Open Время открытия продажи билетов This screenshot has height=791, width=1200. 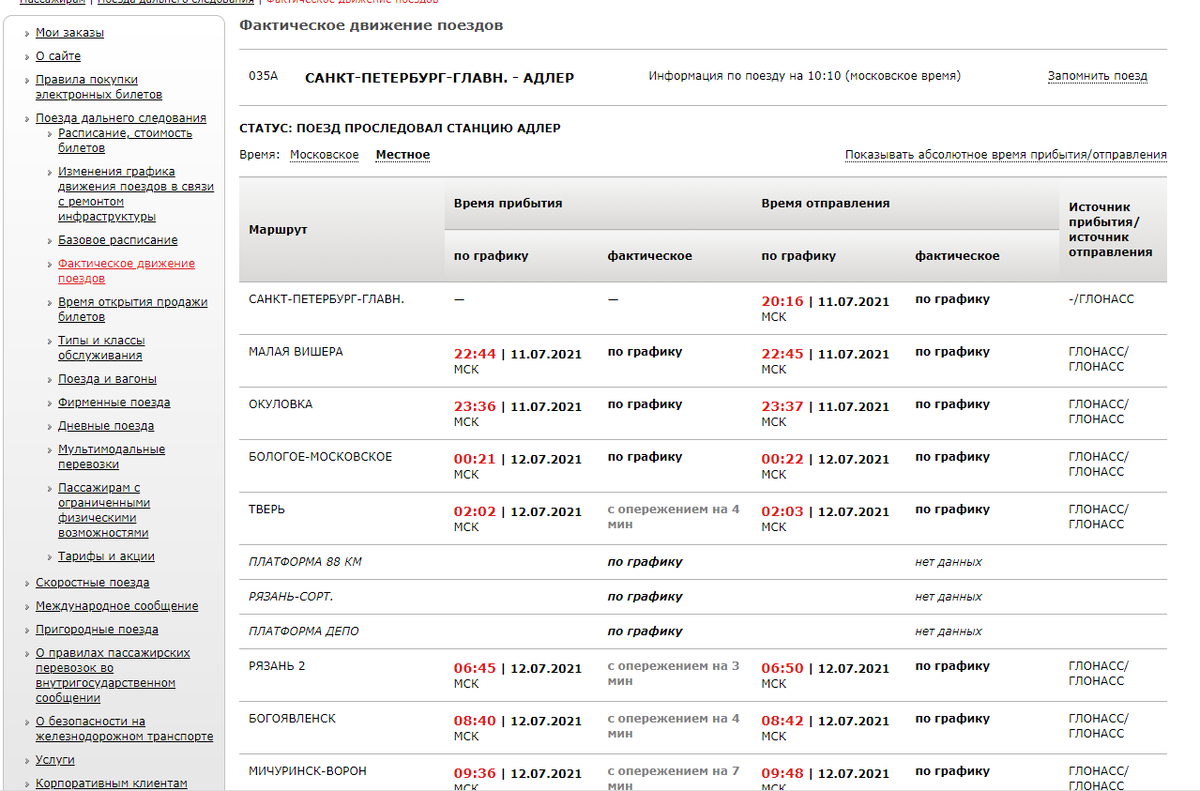pos(132,309)
